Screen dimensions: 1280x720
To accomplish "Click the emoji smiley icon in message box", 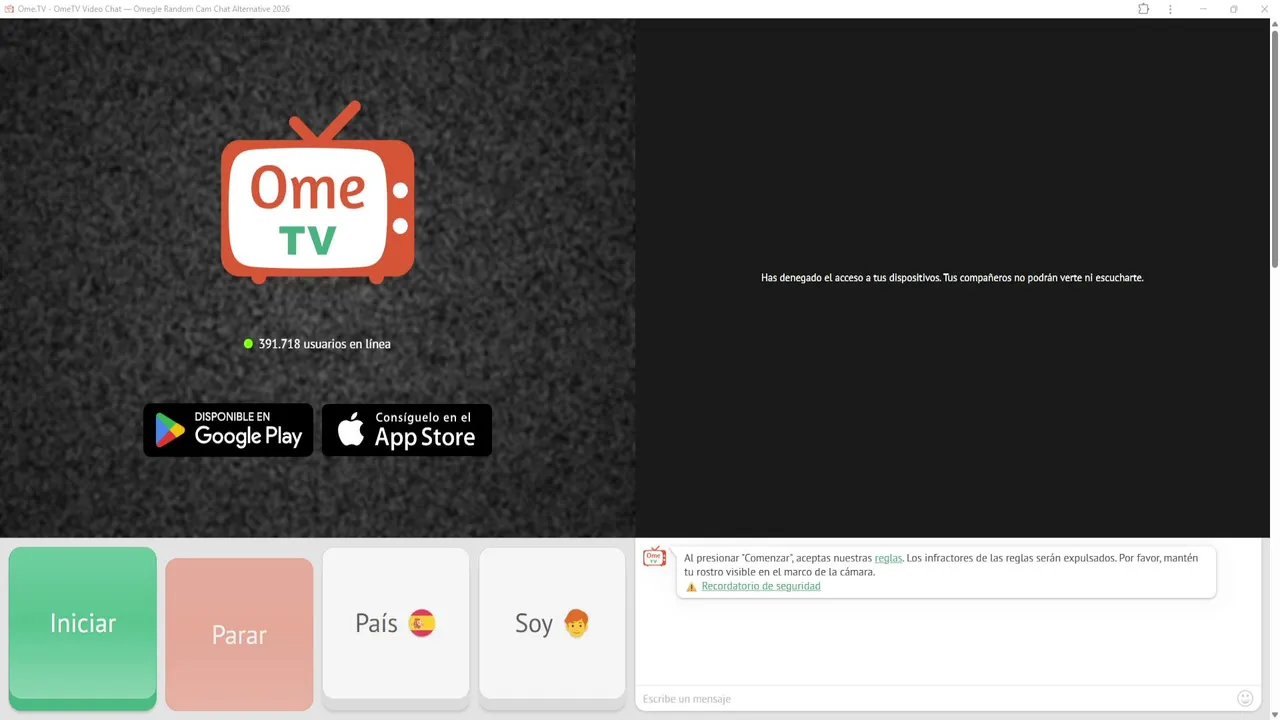I will point(1245,698).
